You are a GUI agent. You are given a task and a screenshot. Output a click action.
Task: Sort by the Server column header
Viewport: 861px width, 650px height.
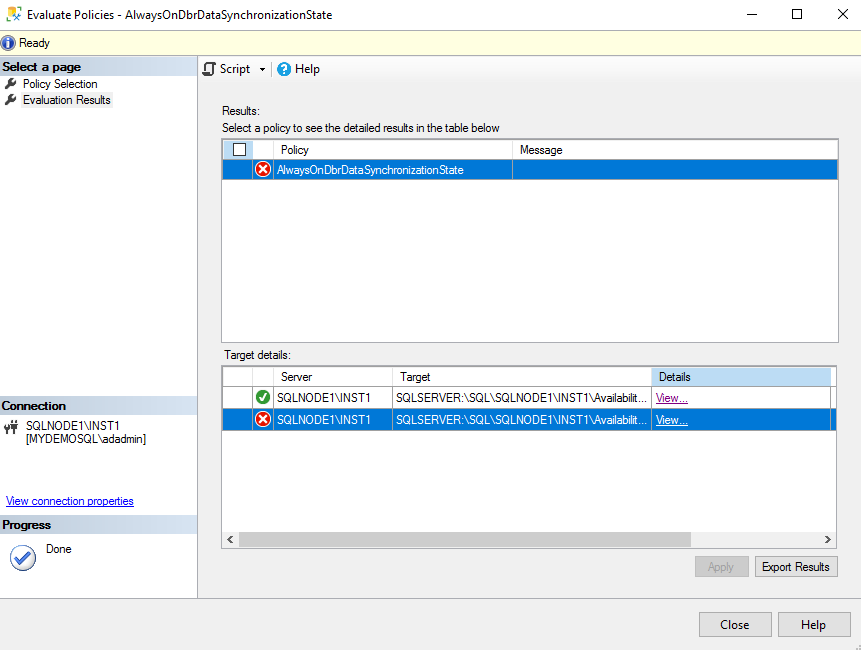(x=333, y=377)
